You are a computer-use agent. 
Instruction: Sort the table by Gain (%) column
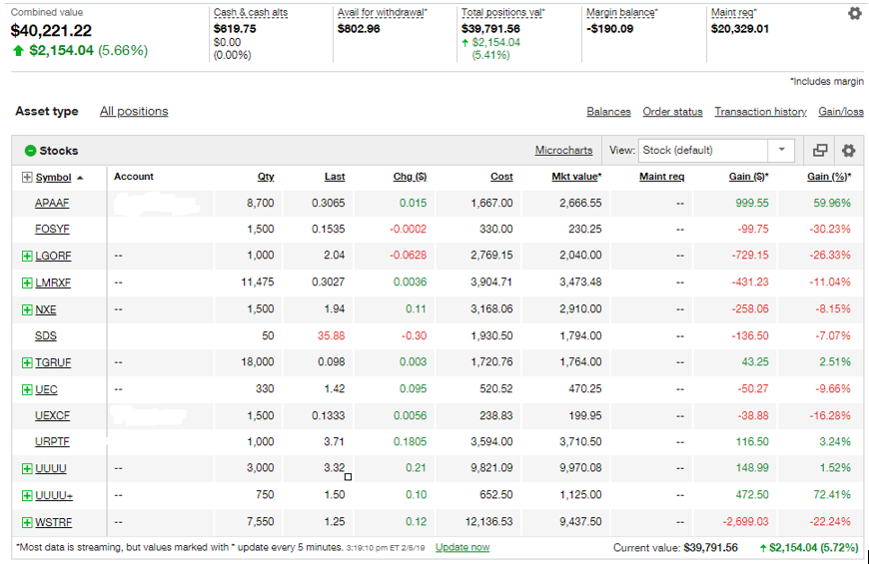(828, 177)
